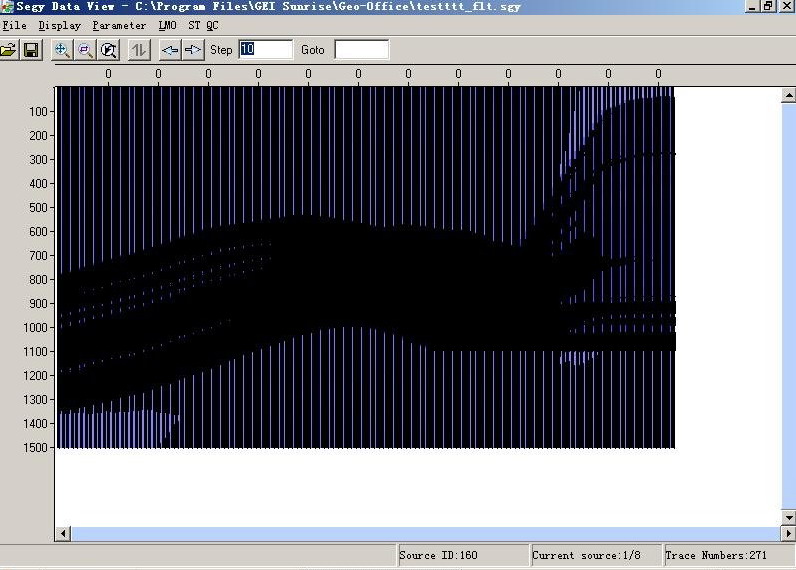The height and width of the screenshot is (570, 796).
Task: Go to previous source with left arrow
Action: 170,50
